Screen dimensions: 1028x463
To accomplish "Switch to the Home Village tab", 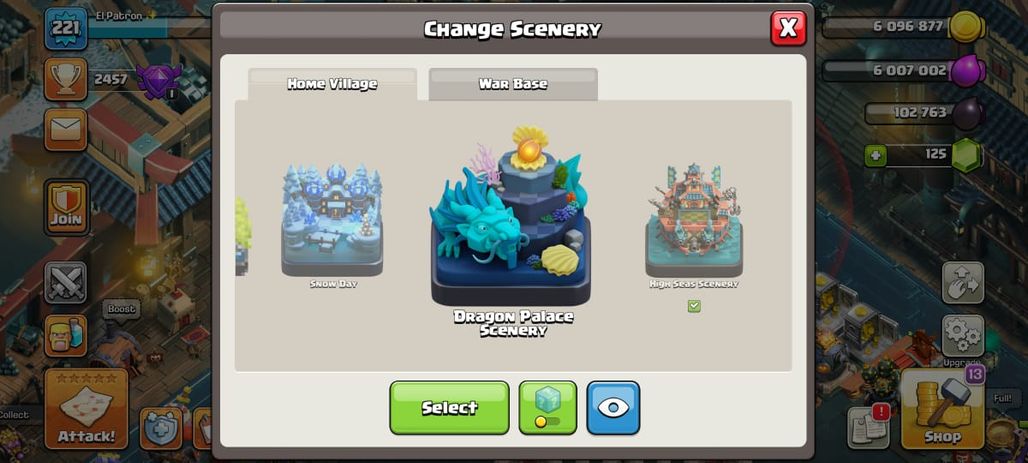I will (x=332, y=84).
